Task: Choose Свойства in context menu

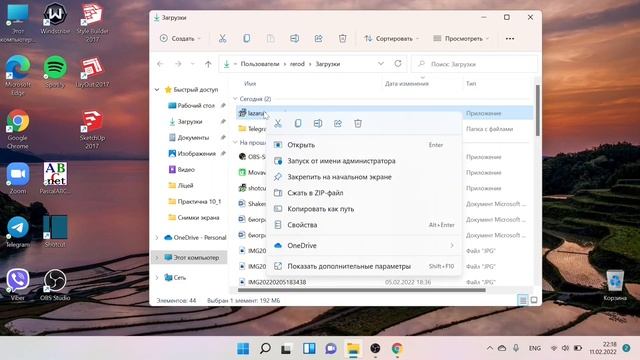Action: [364, 224]
